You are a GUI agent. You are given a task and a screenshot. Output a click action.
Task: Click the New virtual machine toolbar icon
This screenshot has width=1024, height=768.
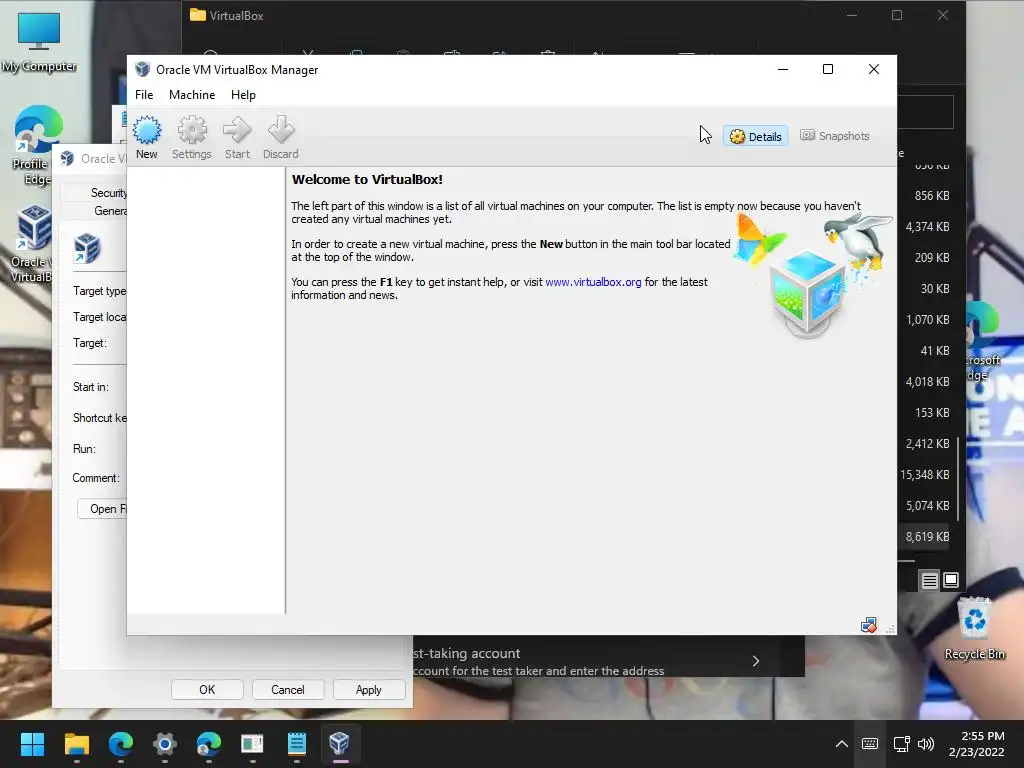coord(146,136)
